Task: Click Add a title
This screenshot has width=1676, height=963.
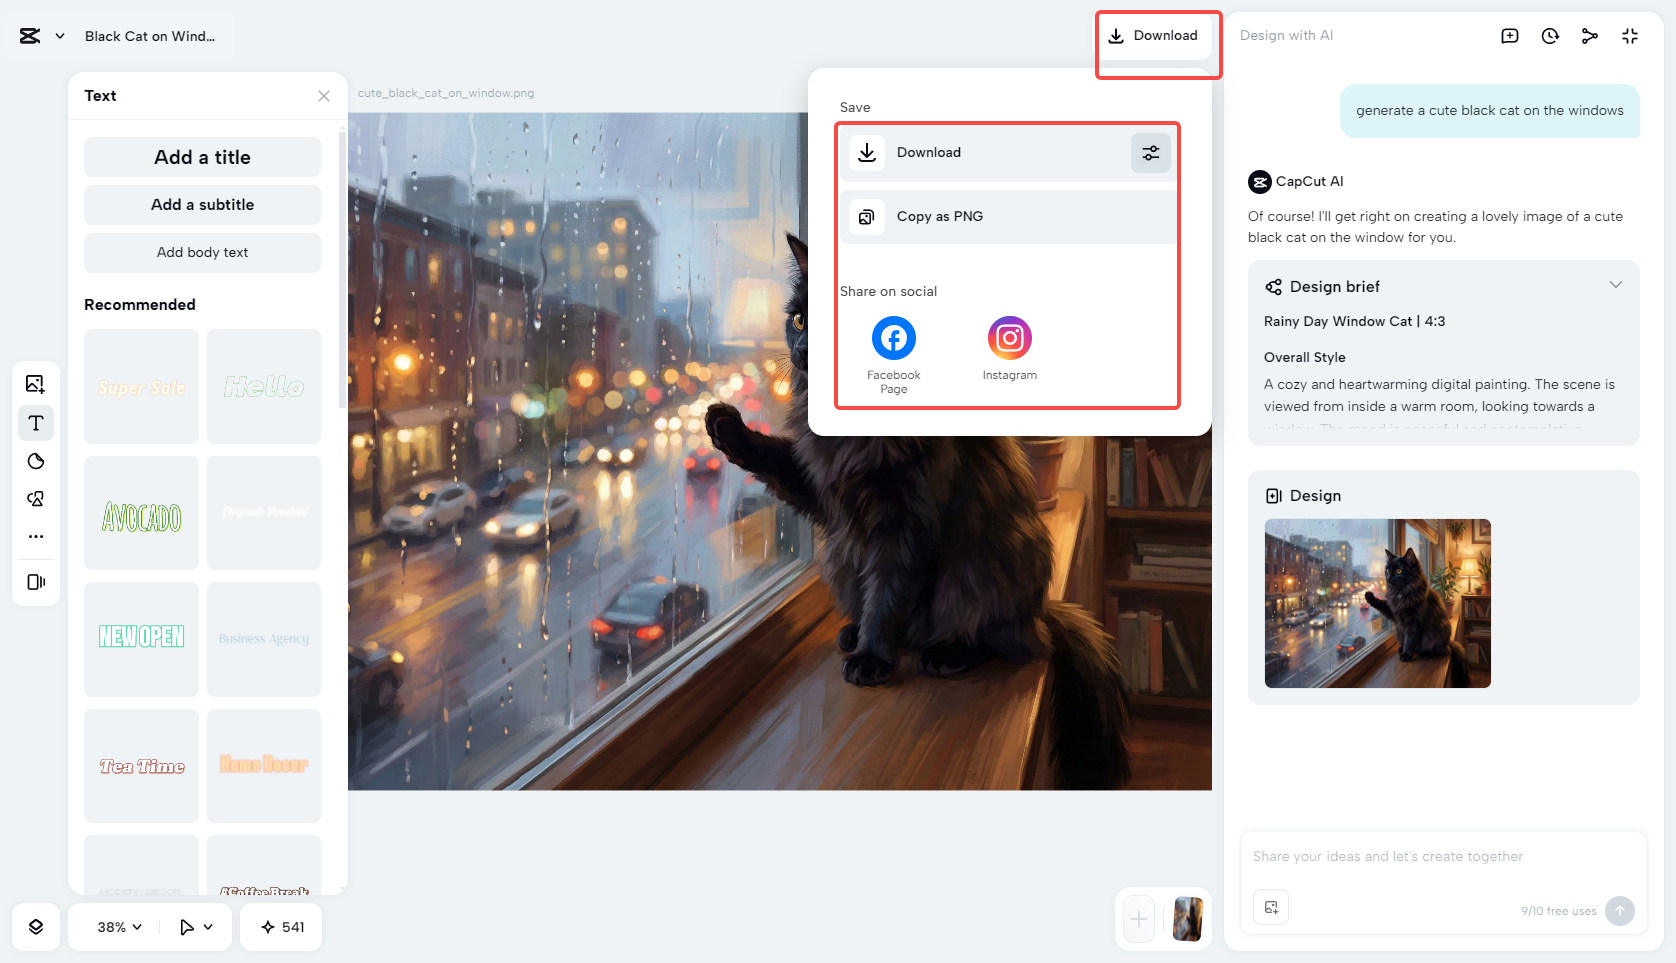Action: pyautogui.click(x=202, y=157)
